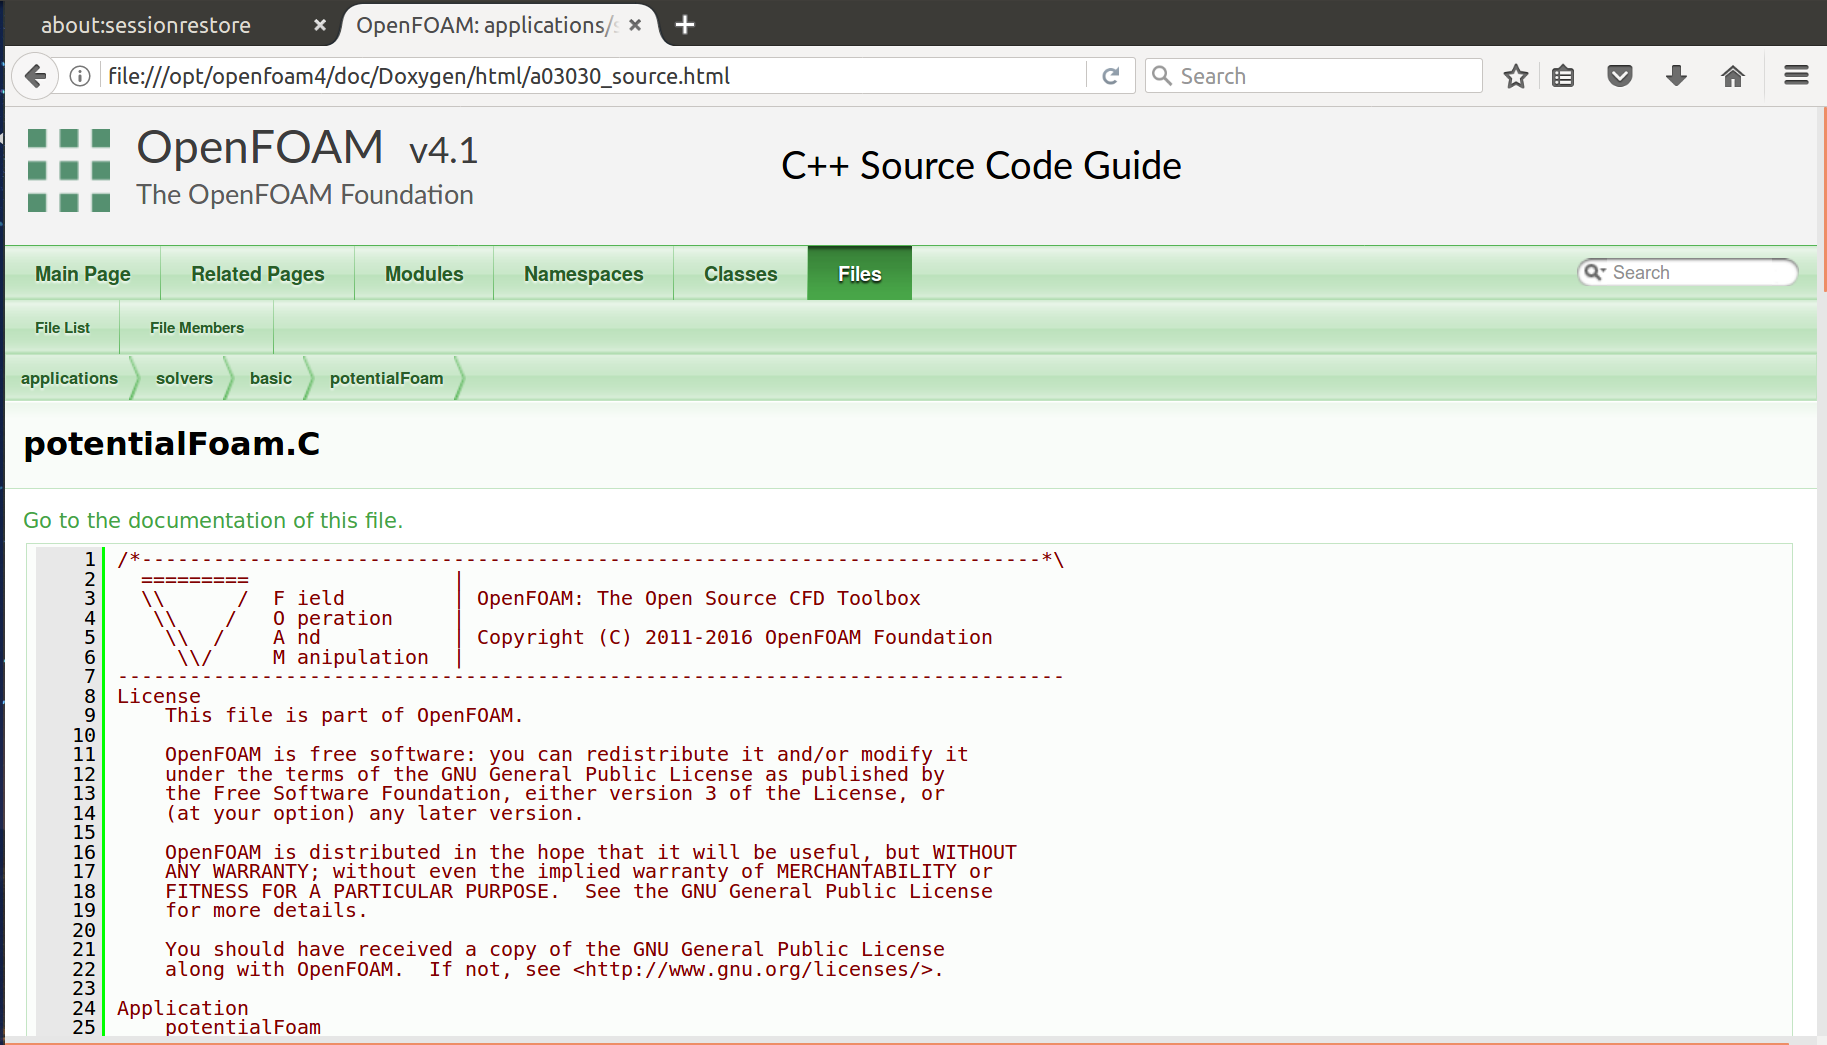Image resolution: width=1827 pixels, height=1045 pixels.
Task: Click the 'Application' comment line
Action: click(183, 1009)
